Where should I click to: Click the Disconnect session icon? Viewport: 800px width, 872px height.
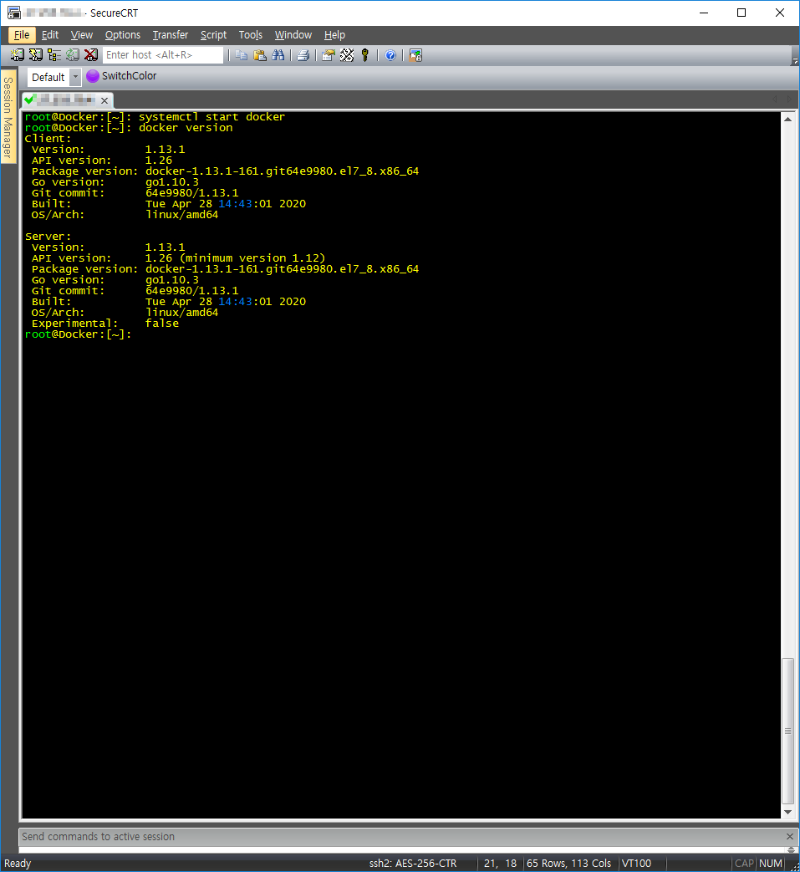click(91, 55)
